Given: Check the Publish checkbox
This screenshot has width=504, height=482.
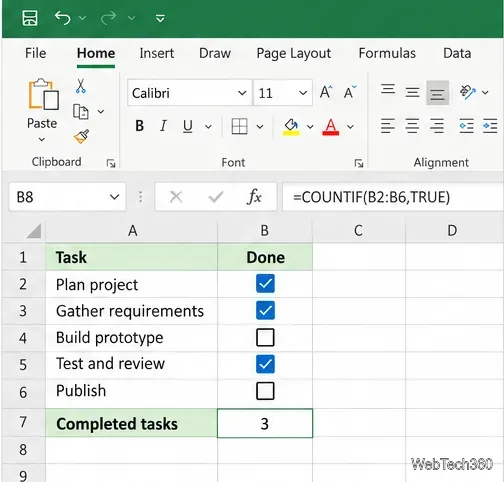Looking at the screenshot, I should 265,391.
